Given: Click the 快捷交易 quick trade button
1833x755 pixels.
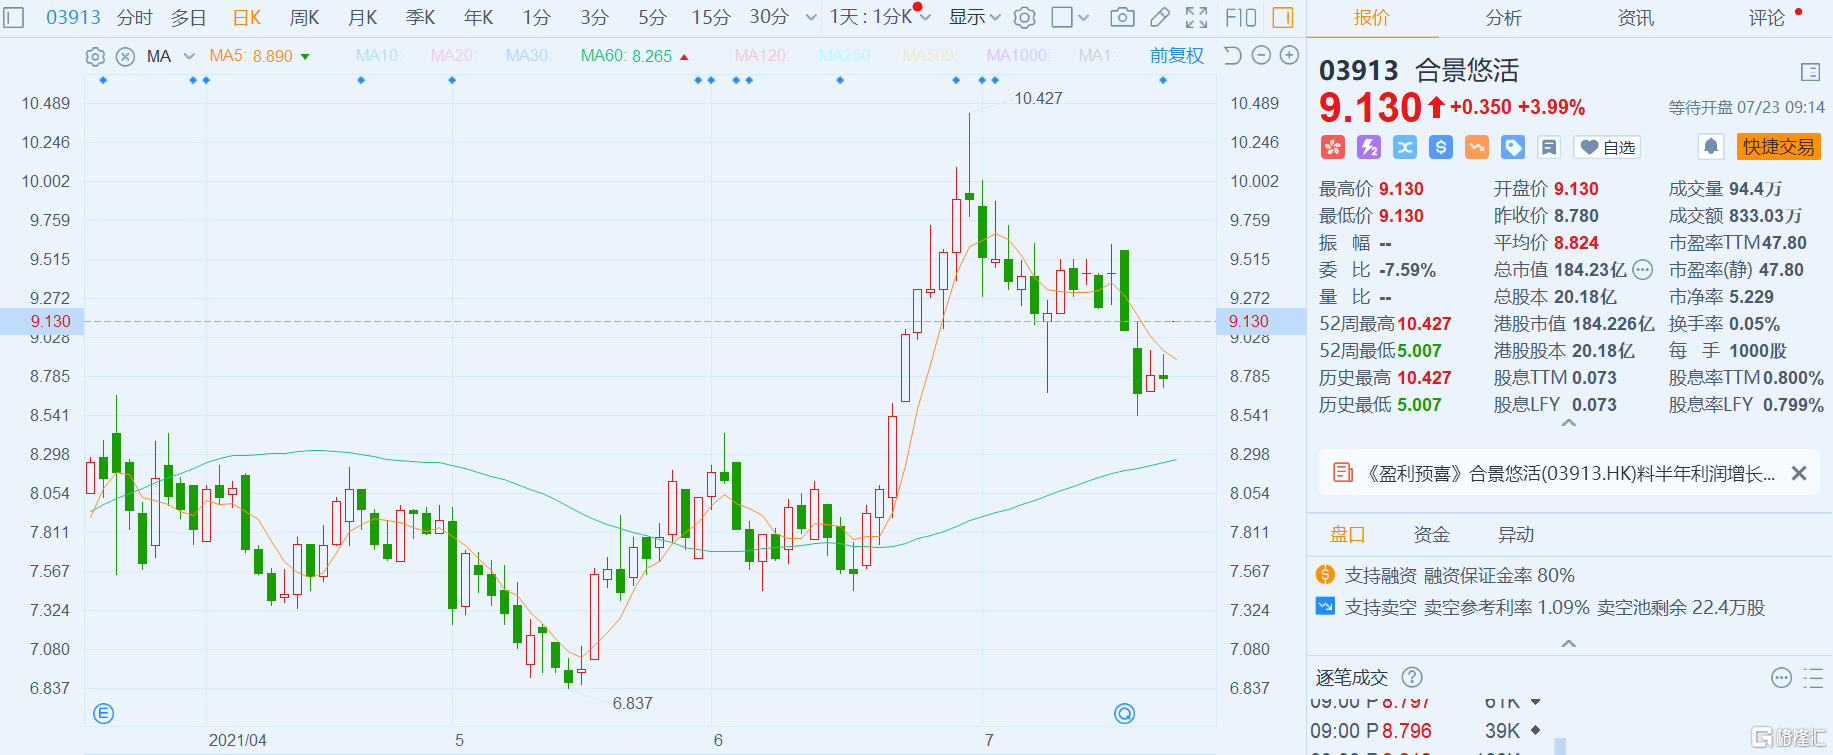Looking at the screenshot, I should pos(1778,147).
